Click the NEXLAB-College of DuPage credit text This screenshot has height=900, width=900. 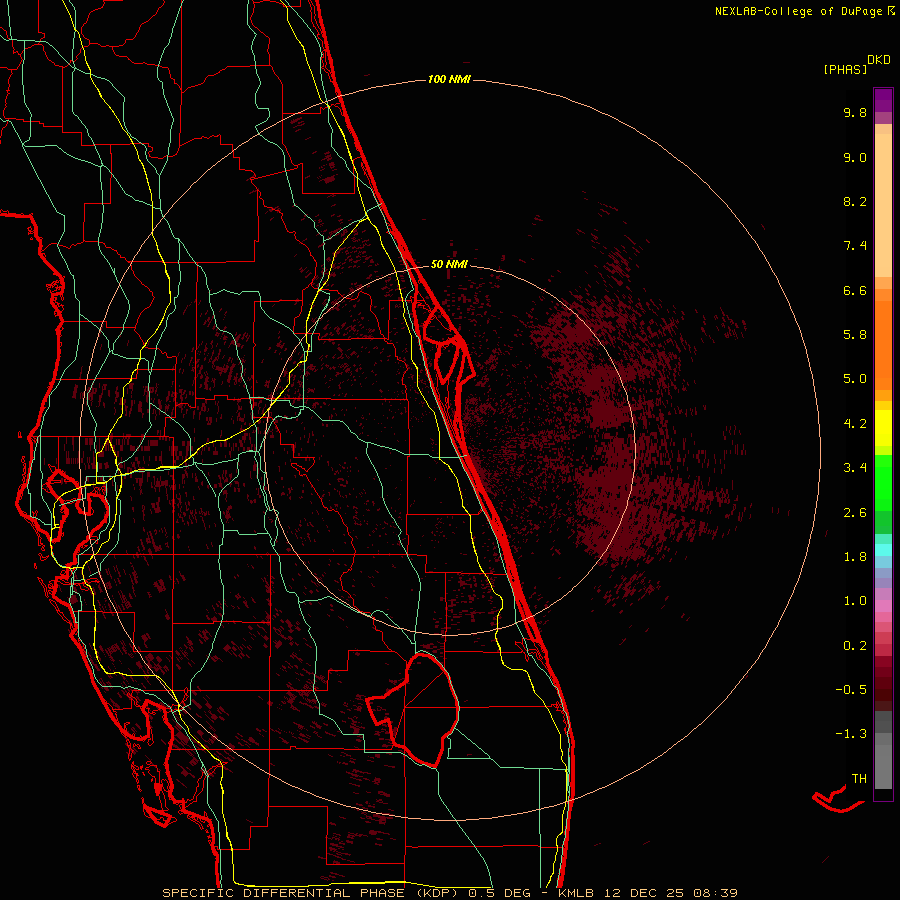click(x=805, y=11)
